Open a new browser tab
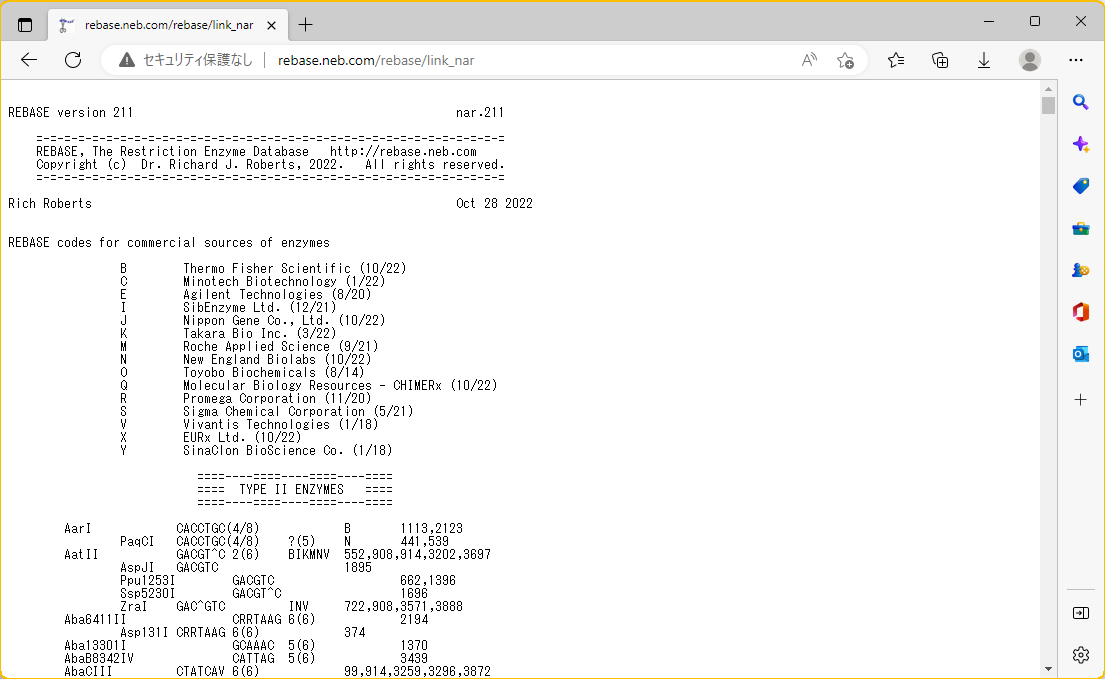The image size is (1105, 679). click(x=305, y=25)
